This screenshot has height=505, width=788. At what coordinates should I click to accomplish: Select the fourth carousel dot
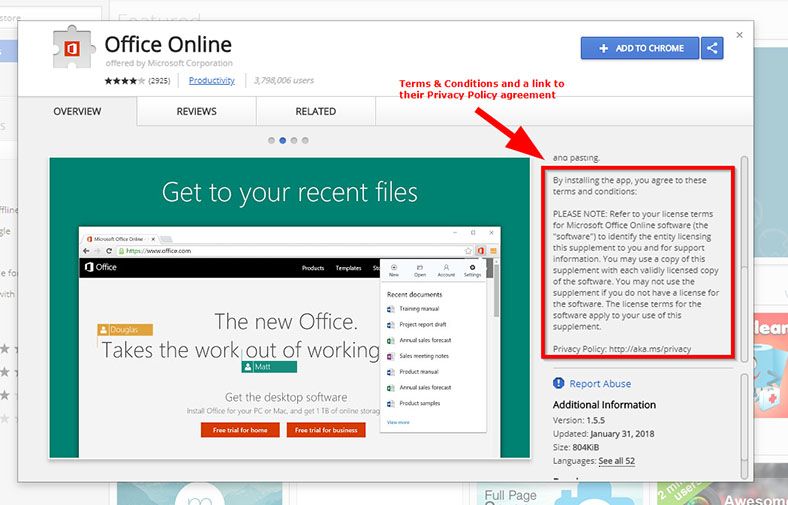coord(305,141)
